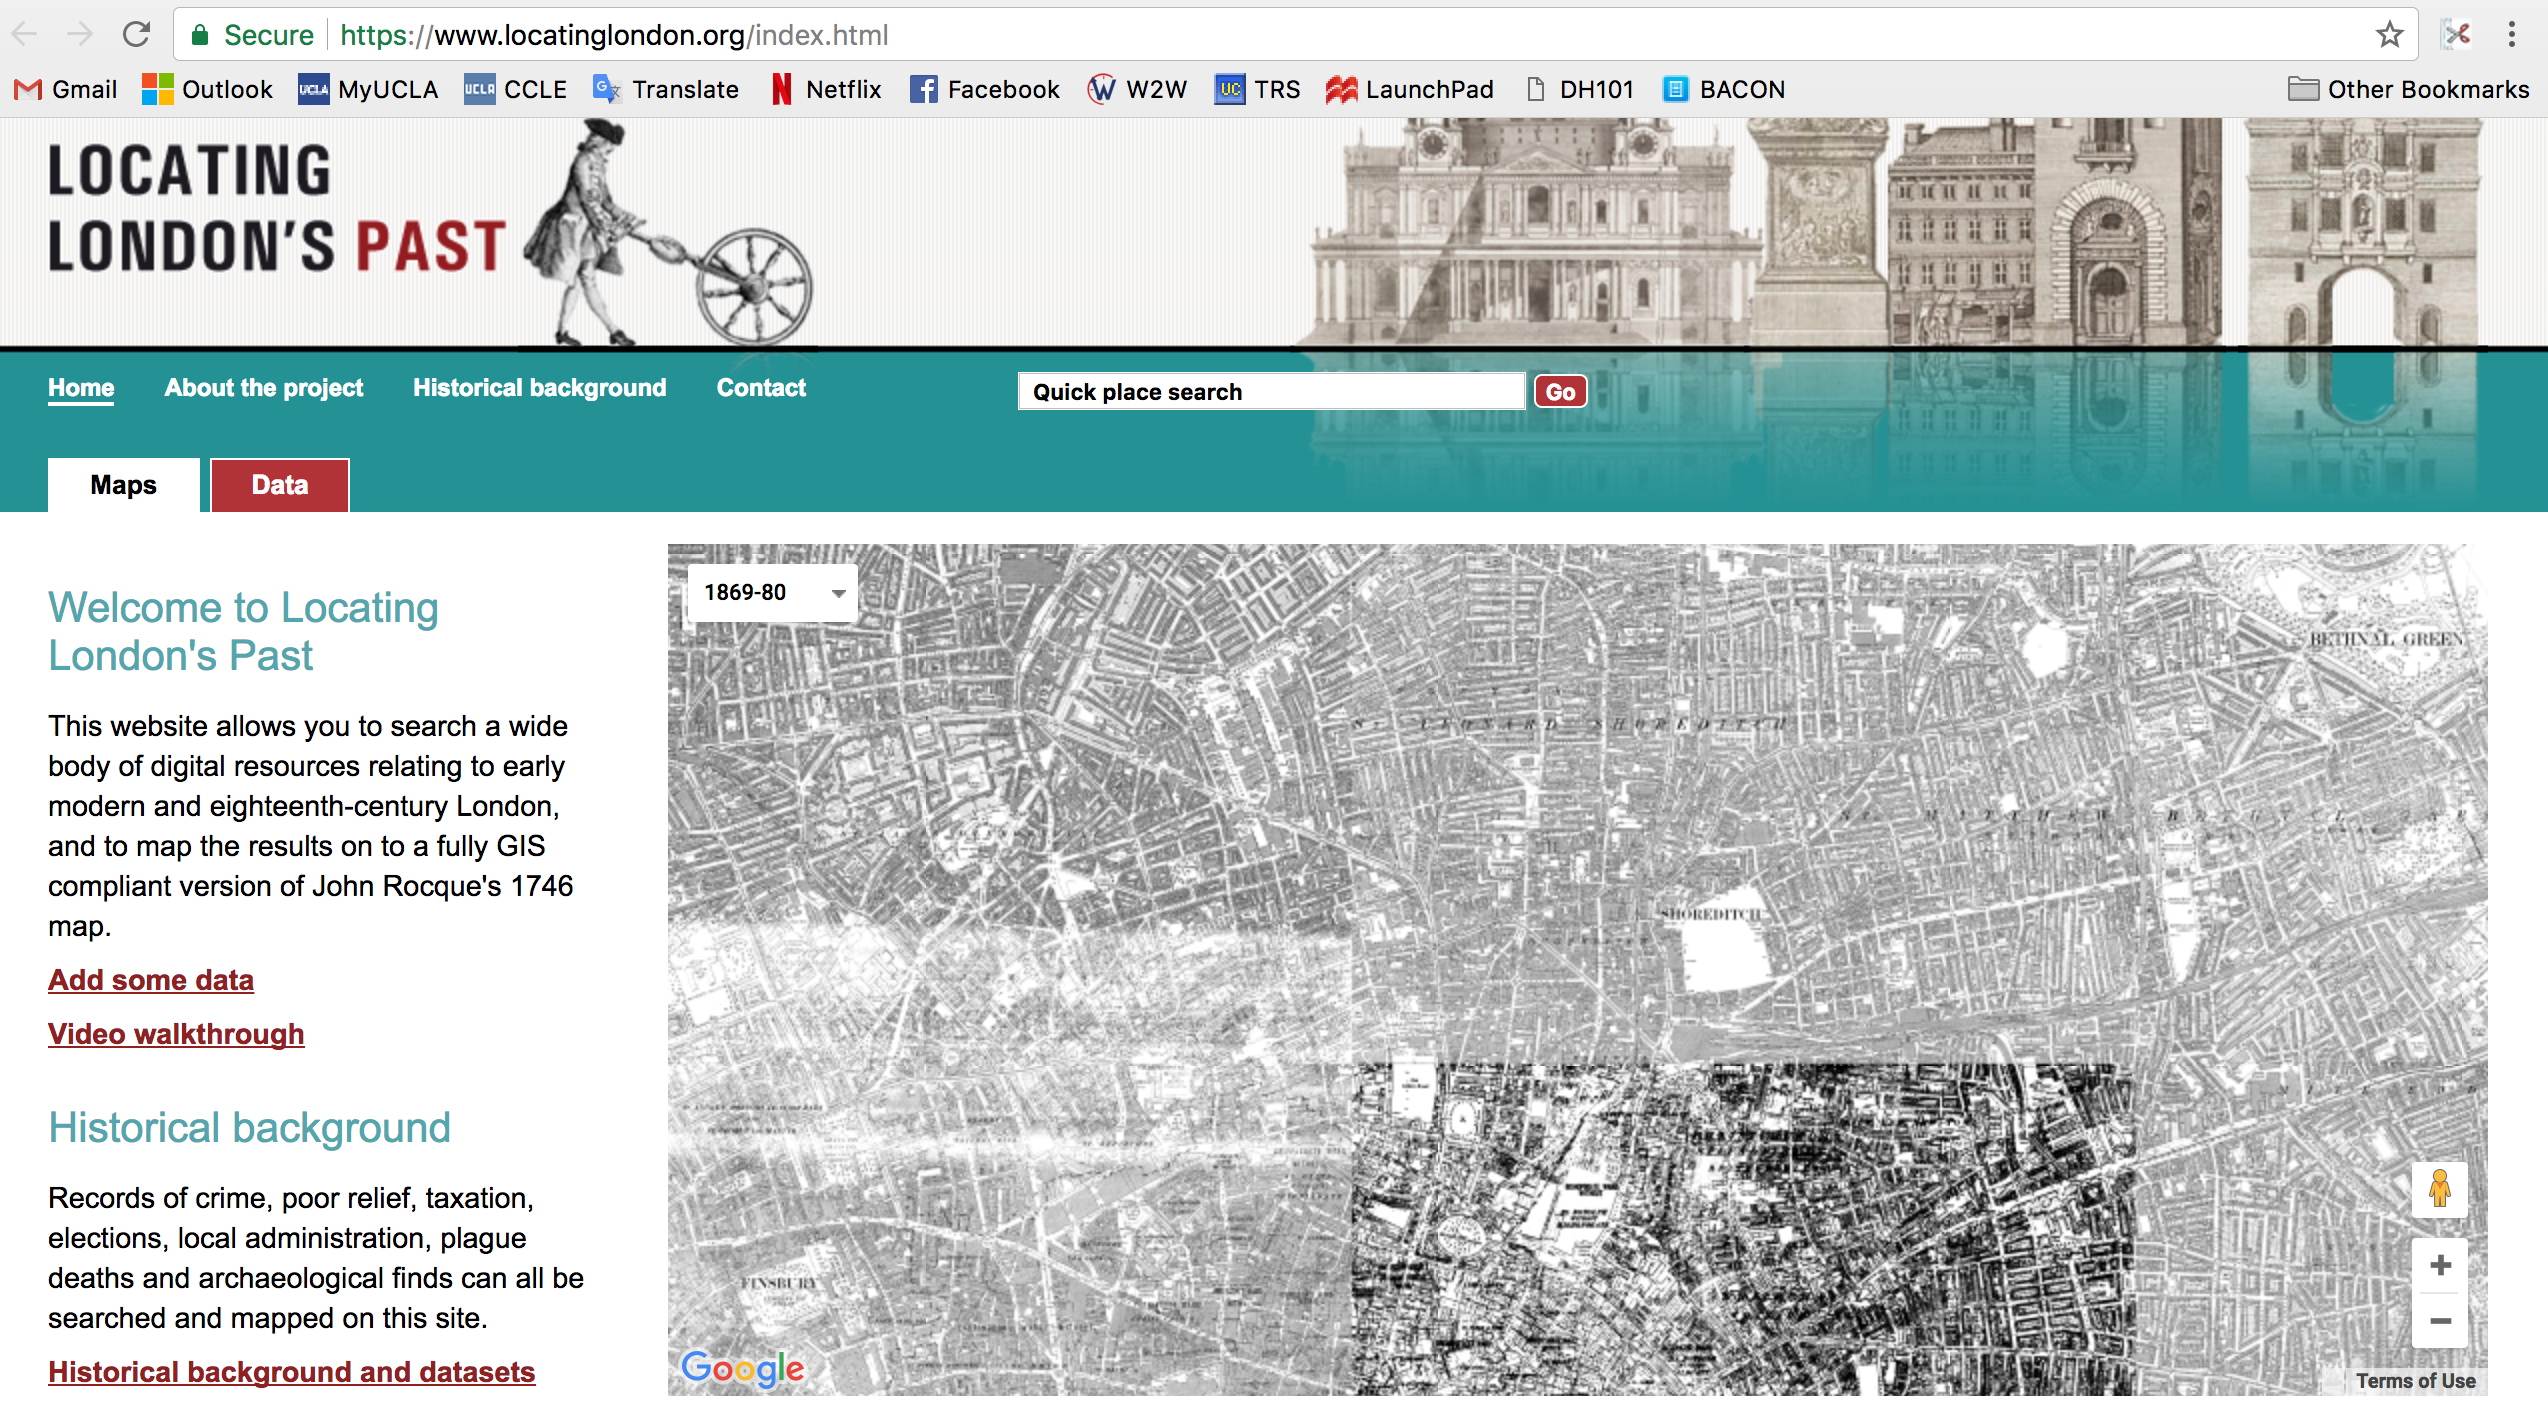Screen dimensions: 2548x1426
Task: Open the Translate bookmark
Action: coord(666,90)
